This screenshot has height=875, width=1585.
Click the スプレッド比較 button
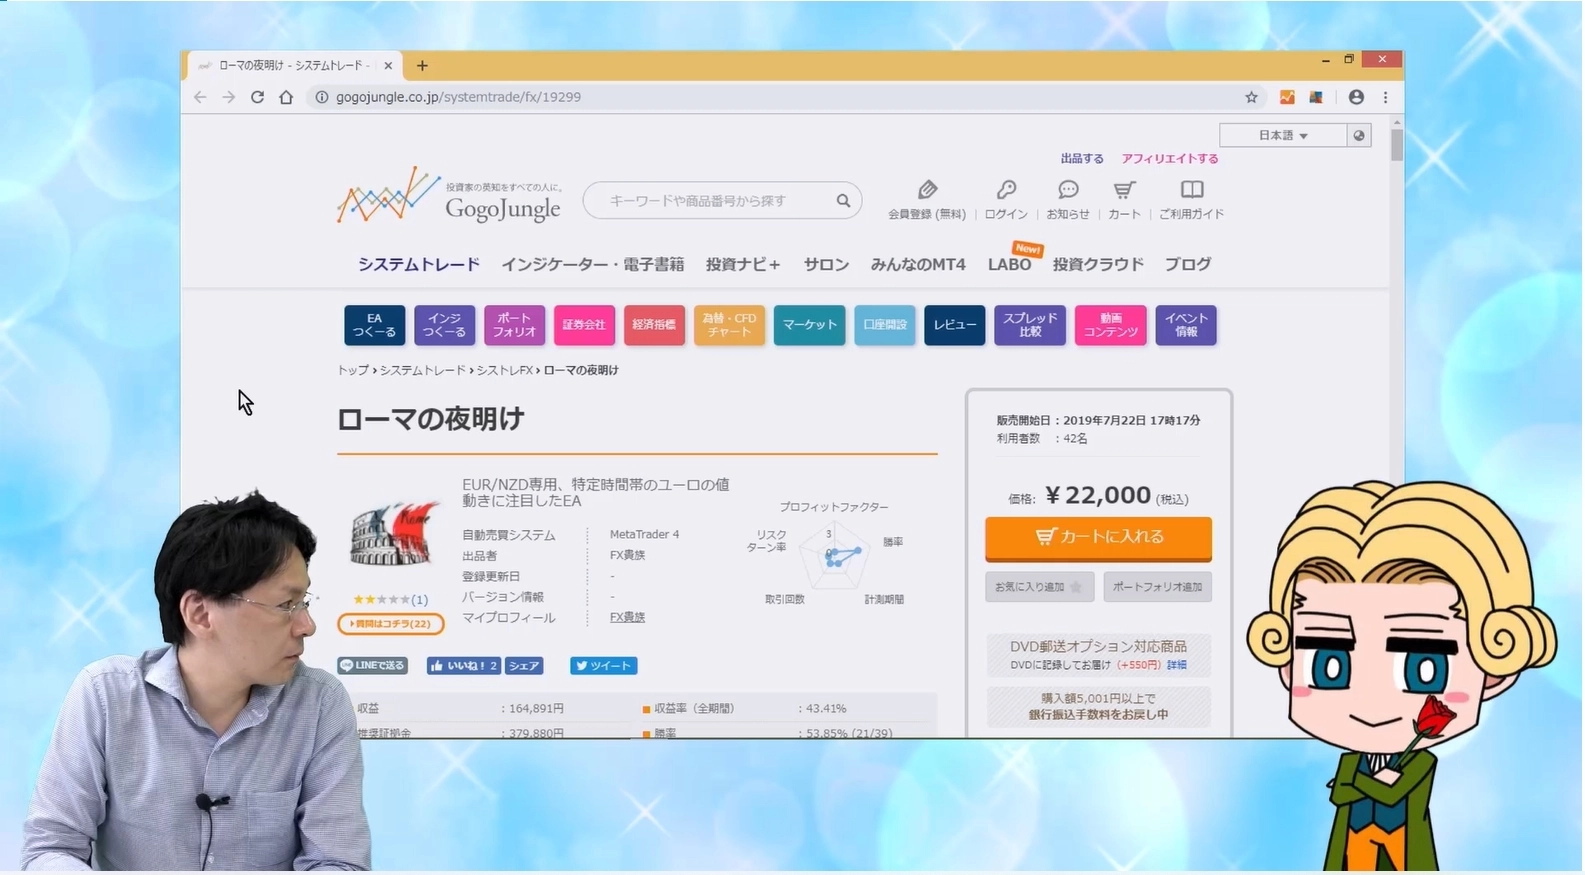(x=1030, y=325)
